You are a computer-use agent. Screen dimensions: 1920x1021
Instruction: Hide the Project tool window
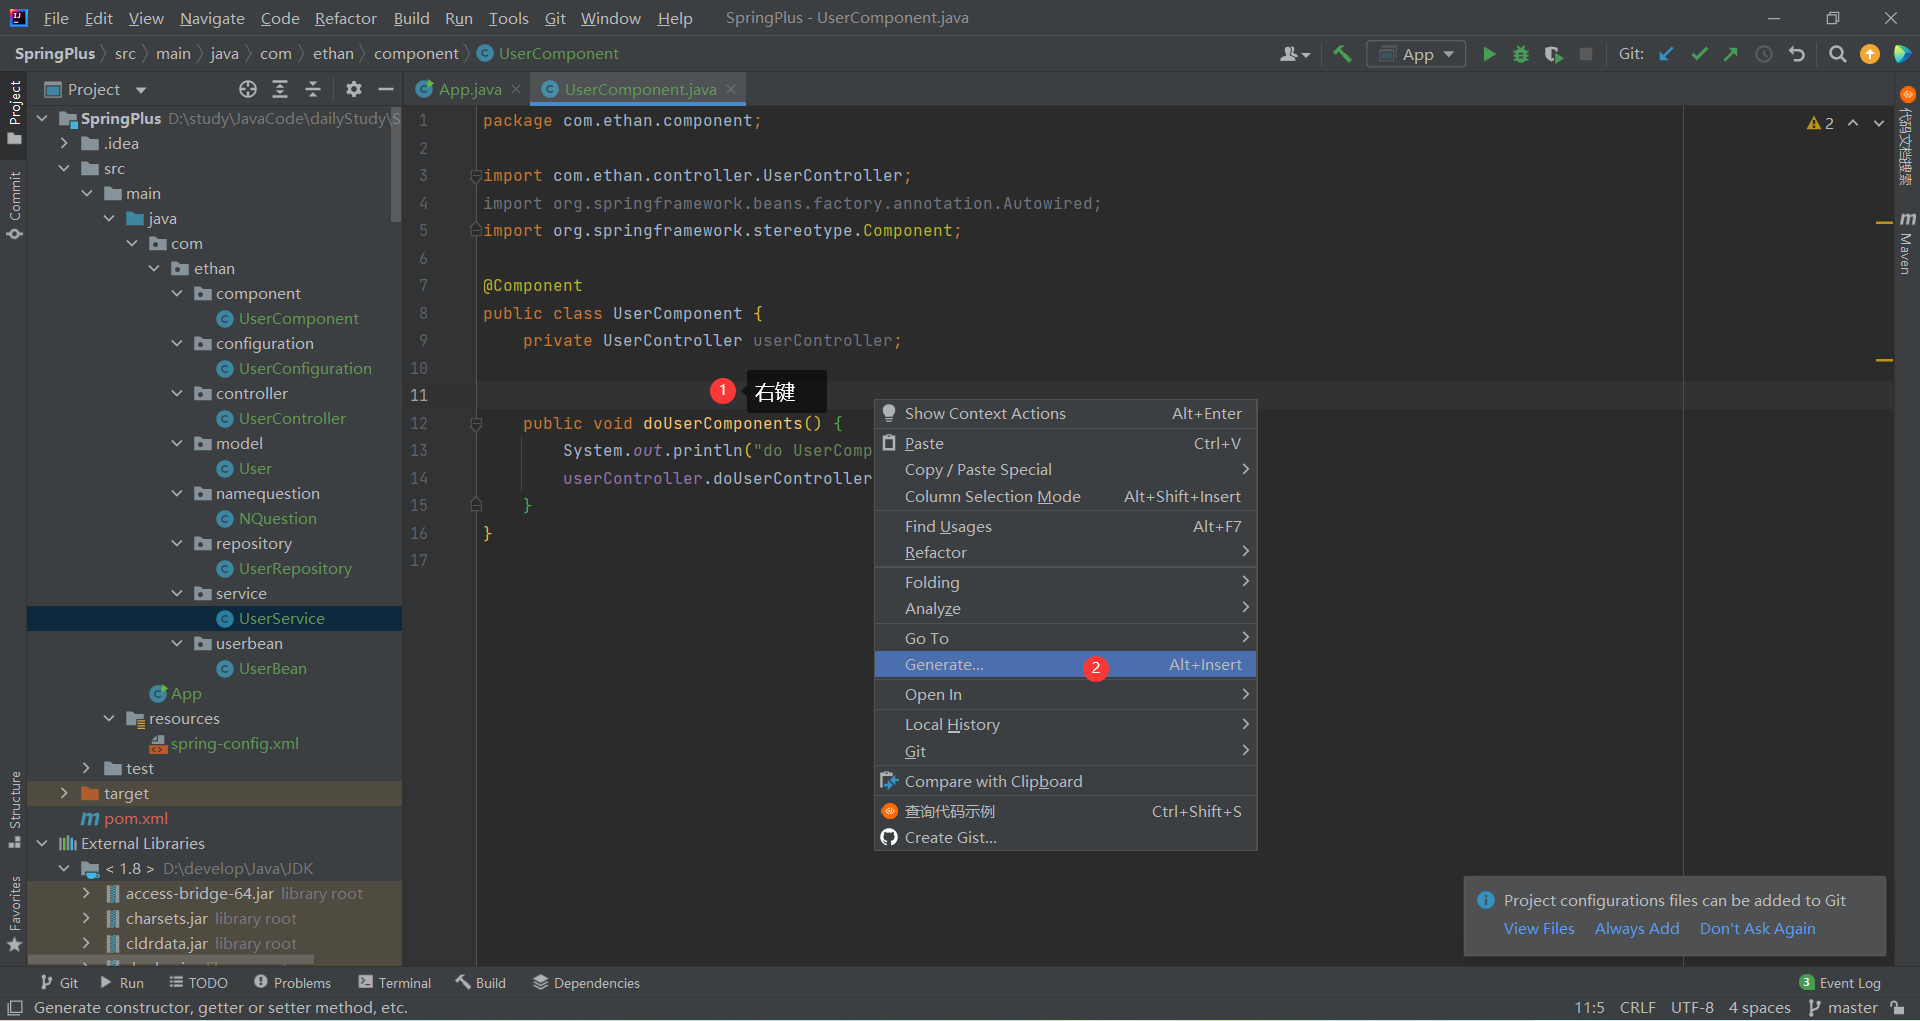coord(386,89)
